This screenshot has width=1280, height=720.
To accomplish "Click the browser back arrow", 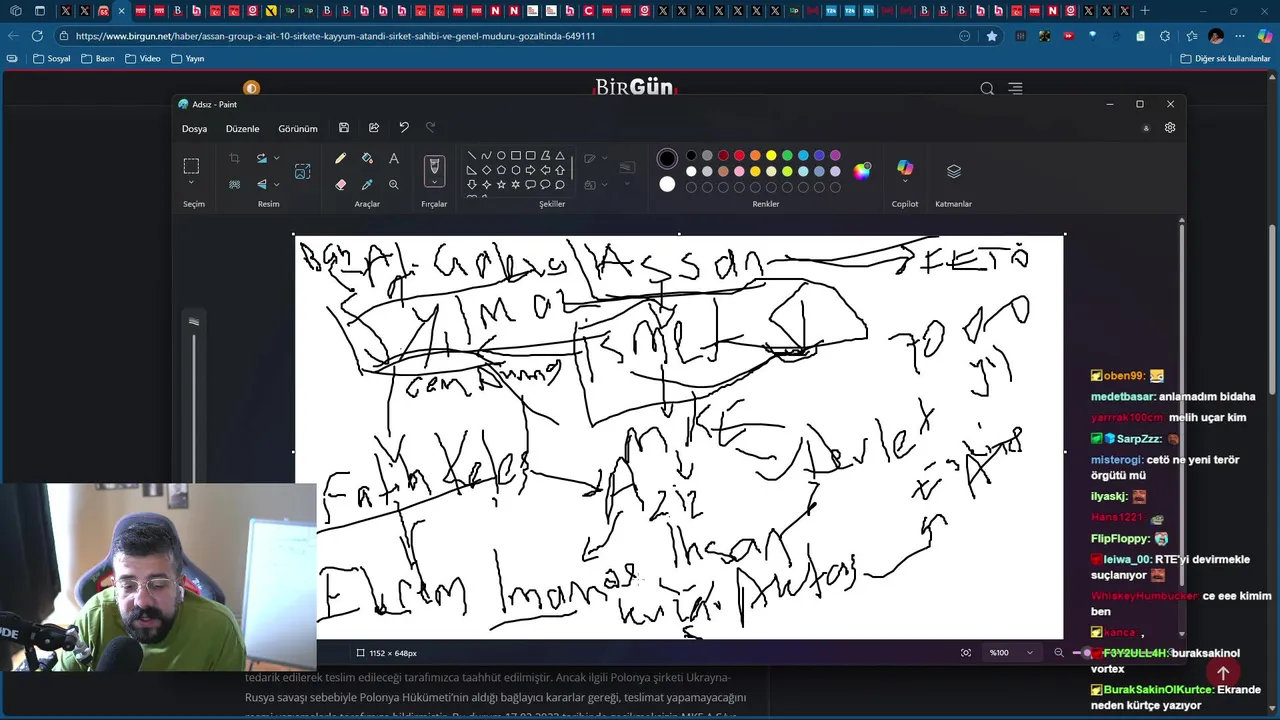I will point(13,36).
